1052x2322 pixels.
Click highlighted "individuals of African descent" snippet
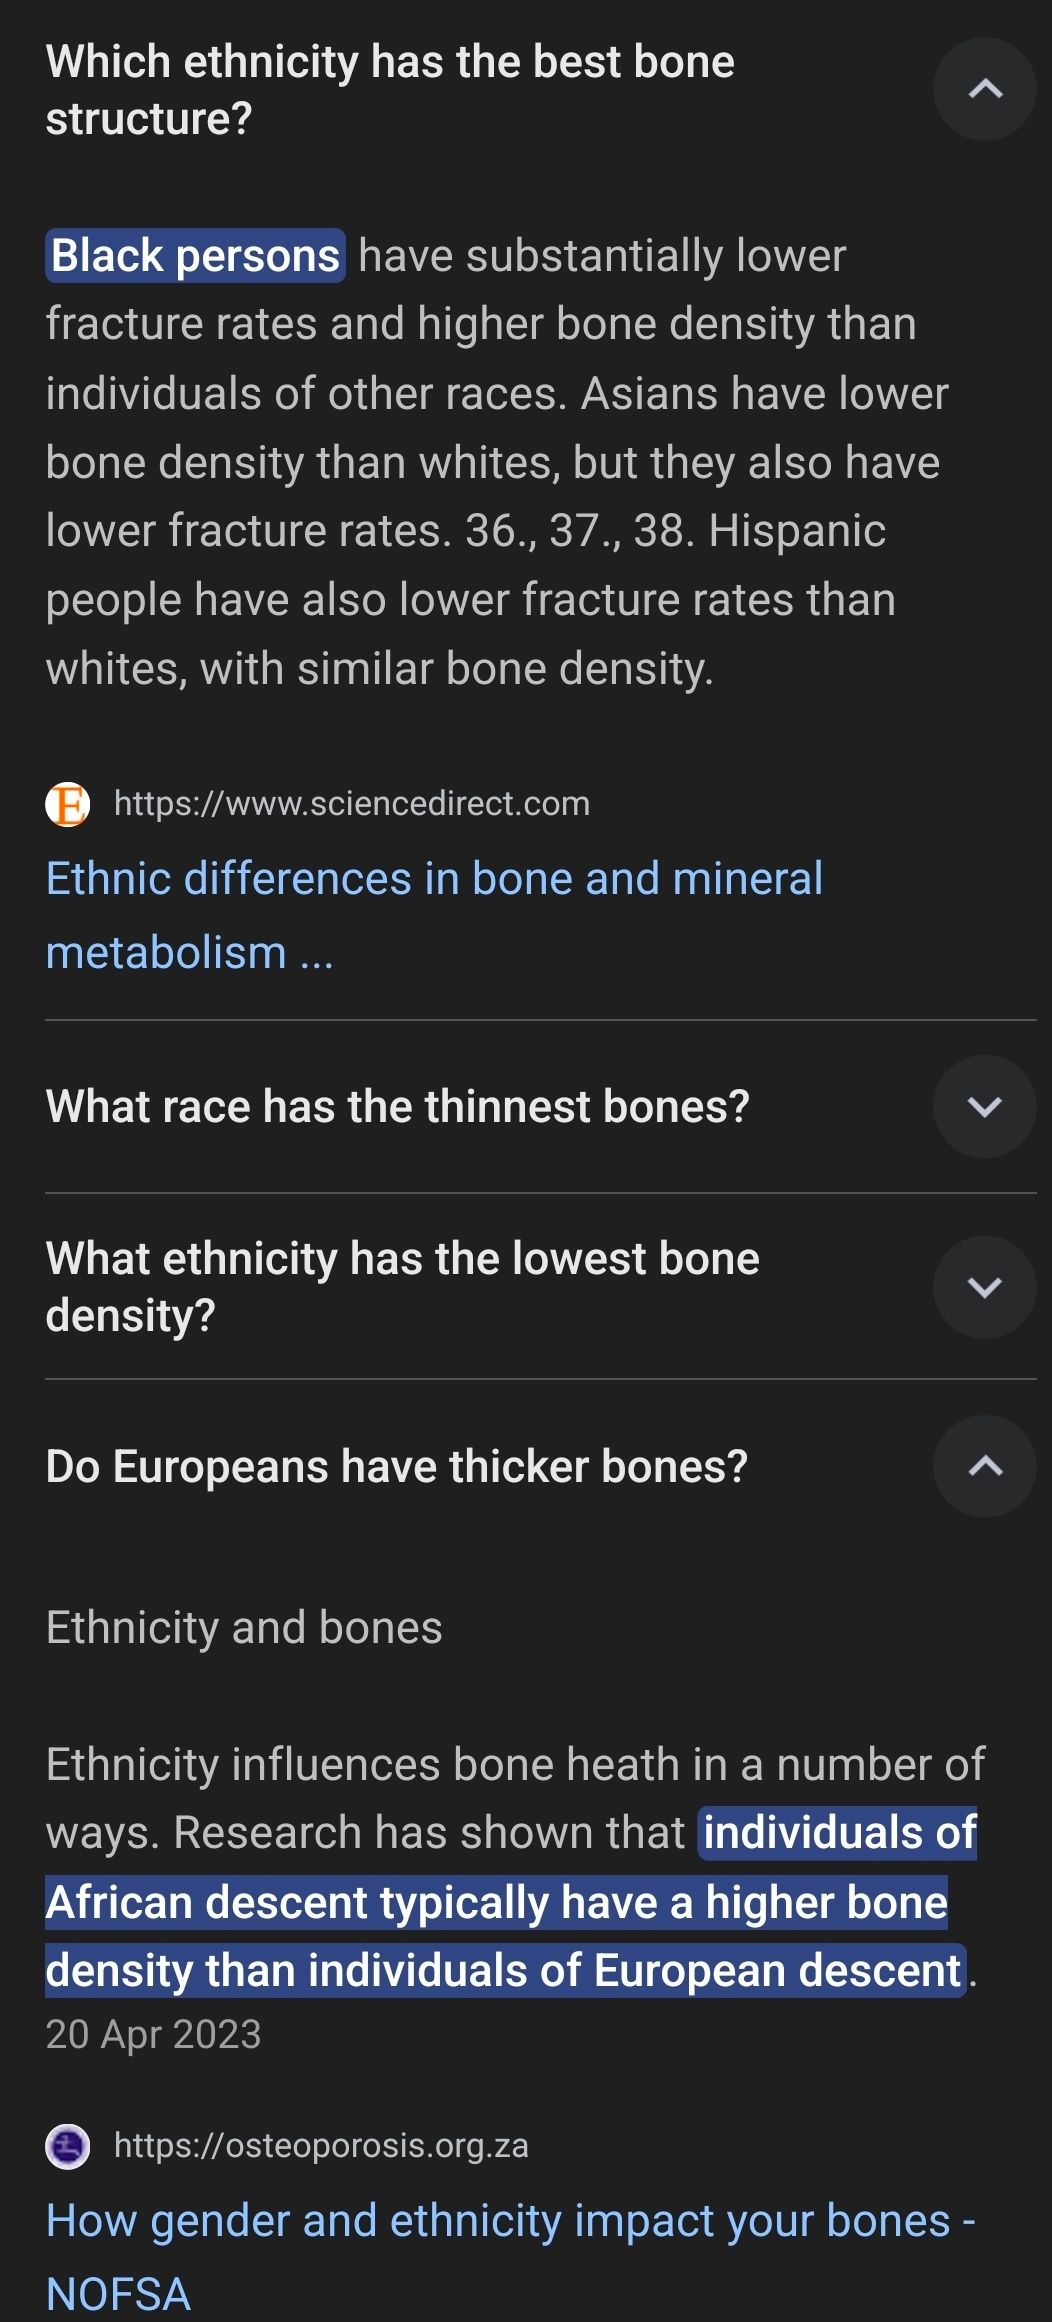tap(496, 1902)
